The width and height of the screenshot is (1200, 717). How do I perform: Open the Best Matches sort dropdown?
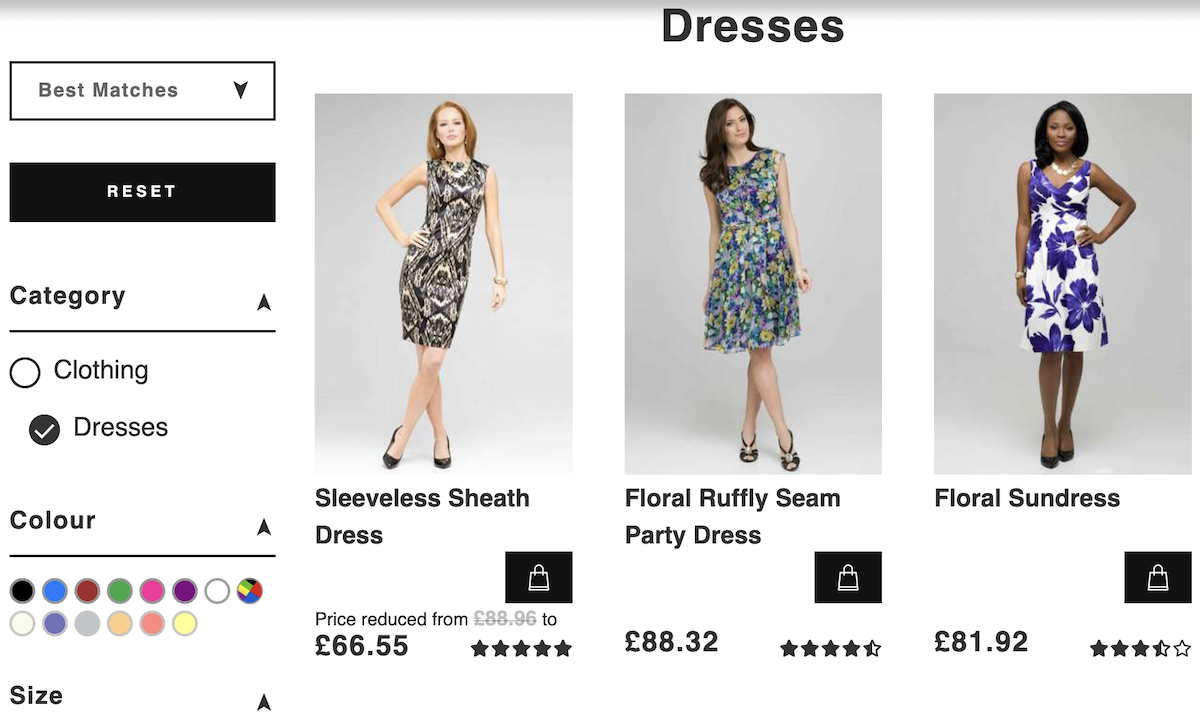[142, 91]
